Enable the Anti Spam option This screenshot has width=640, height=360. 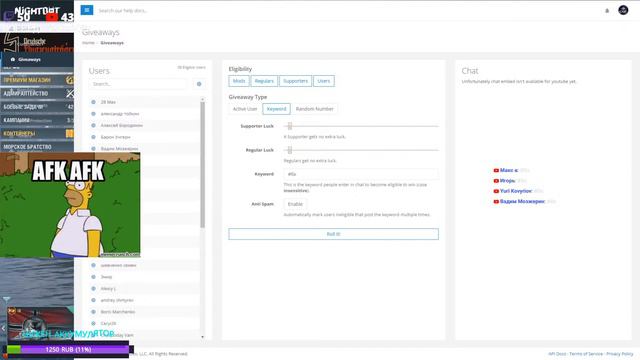click(295, 204)
